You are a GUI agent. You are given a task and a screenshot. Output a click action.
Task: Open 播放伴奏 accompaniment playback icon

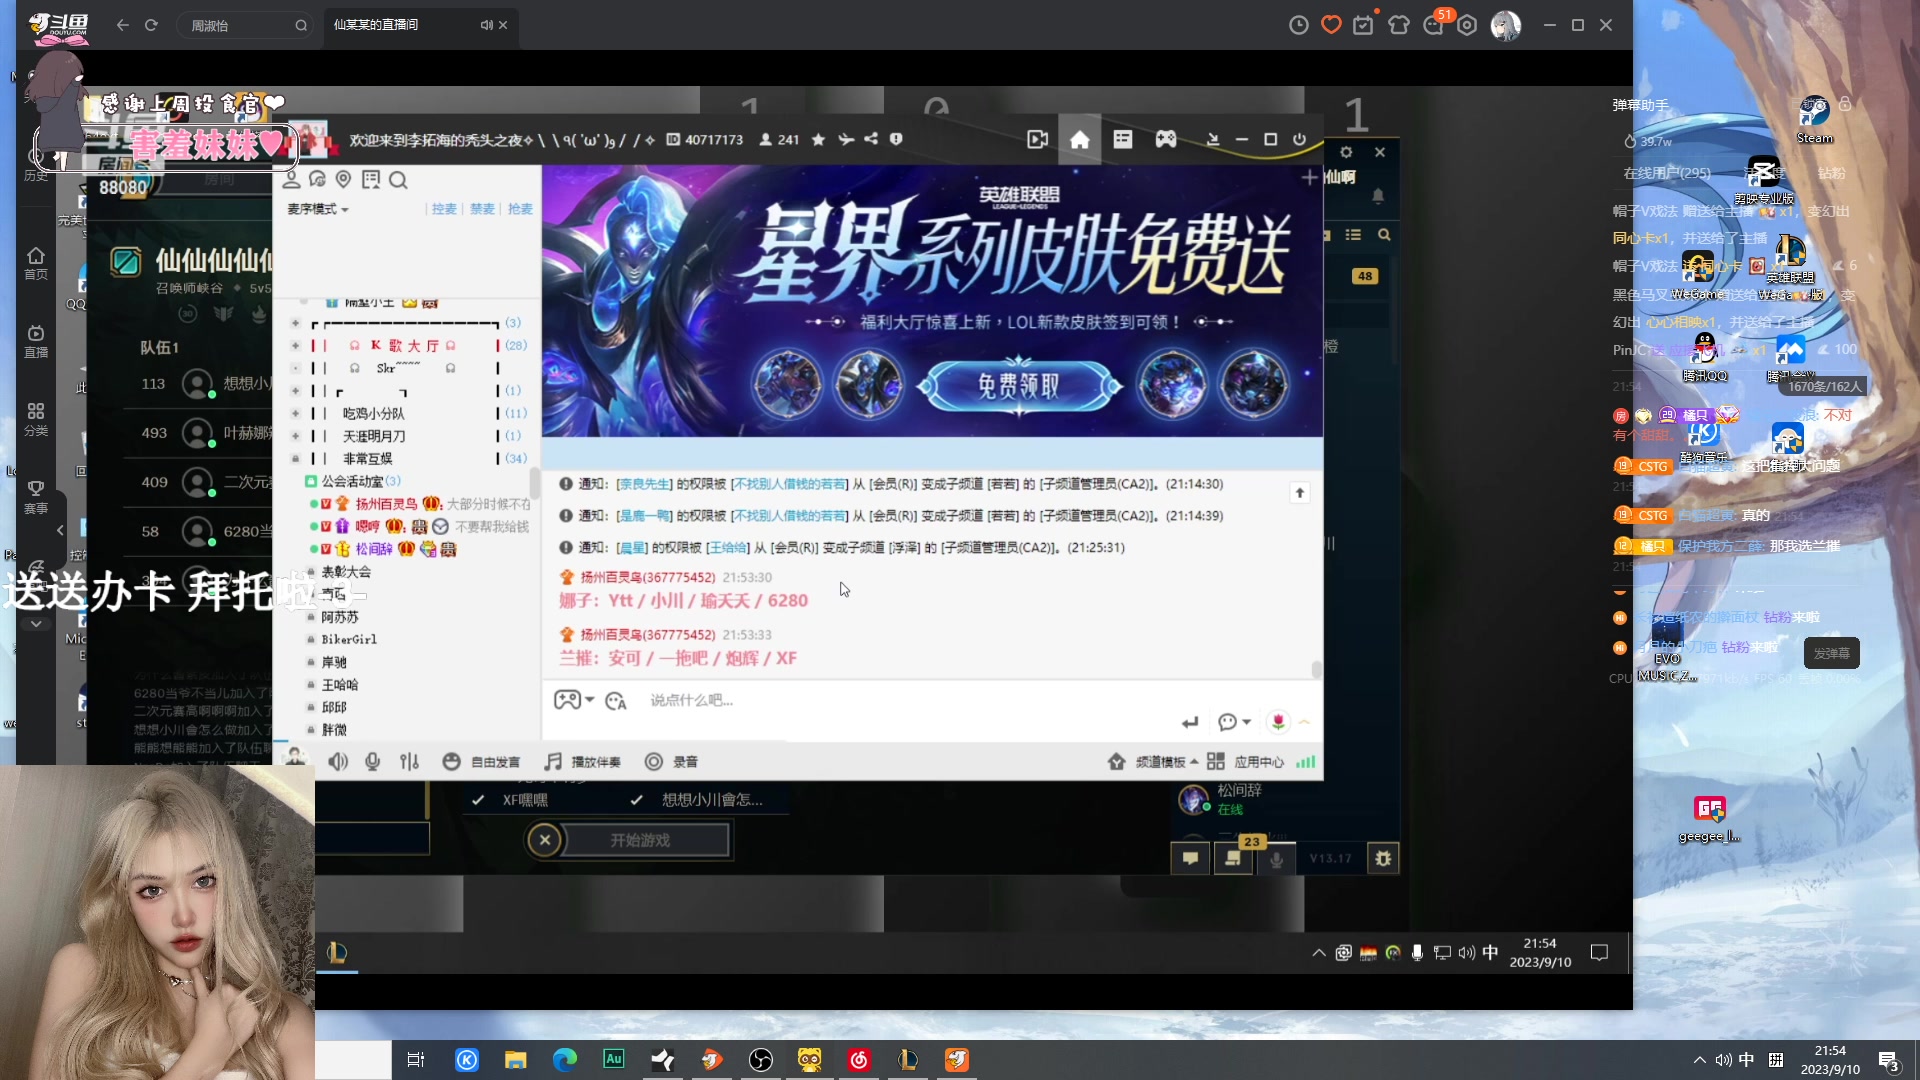552,761
